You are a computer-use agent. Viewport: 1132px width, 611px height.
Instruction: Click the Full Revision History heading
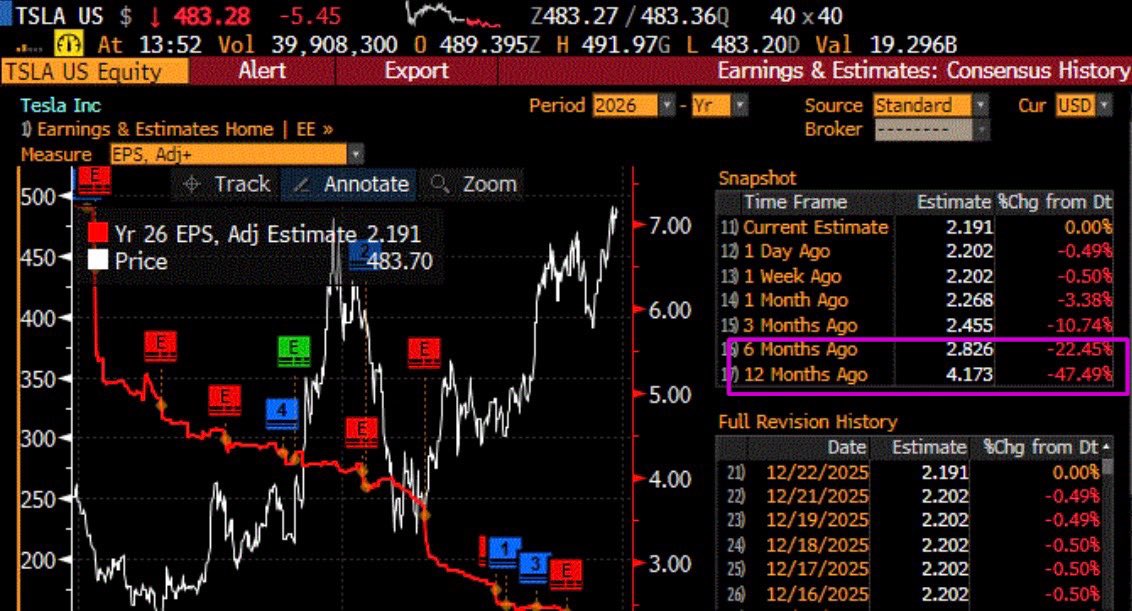pos(808,422)
